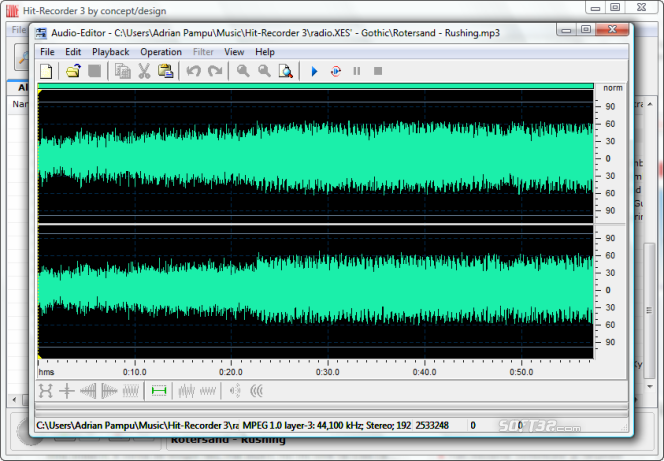664x461 pixels.
Task: Click the file path in status bar
Action: pos(137,425)
